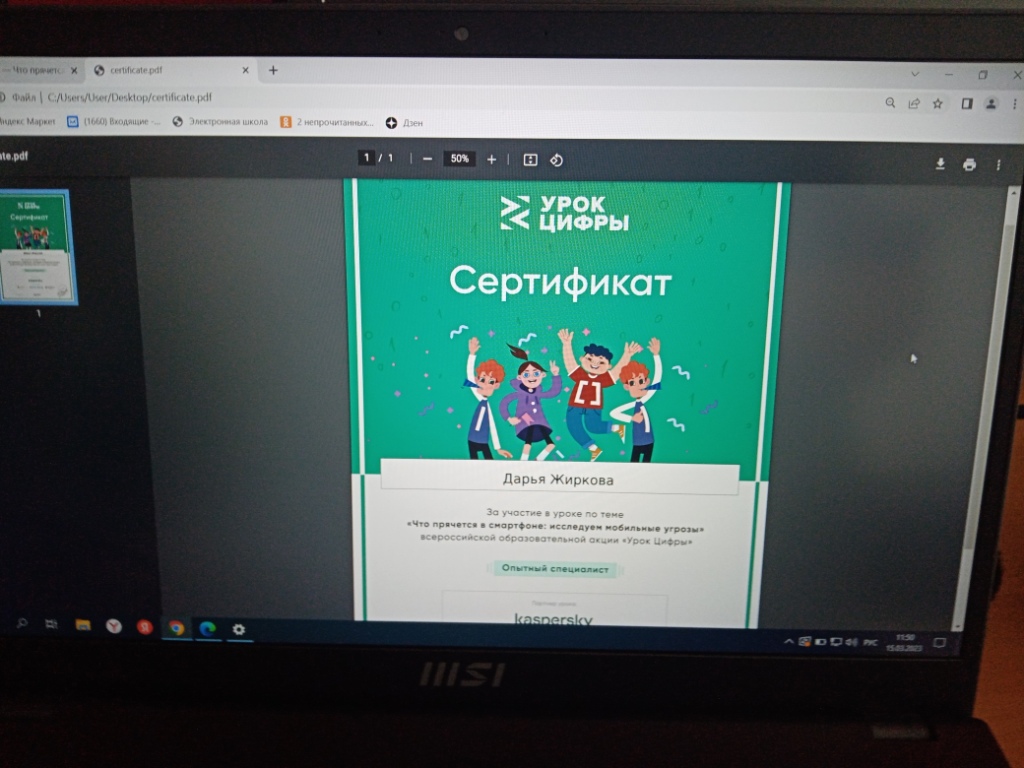This screenshot has height=768, width=1024.
Task: Open PDF viewer more actions menu
Action: (x=999, y=165)
